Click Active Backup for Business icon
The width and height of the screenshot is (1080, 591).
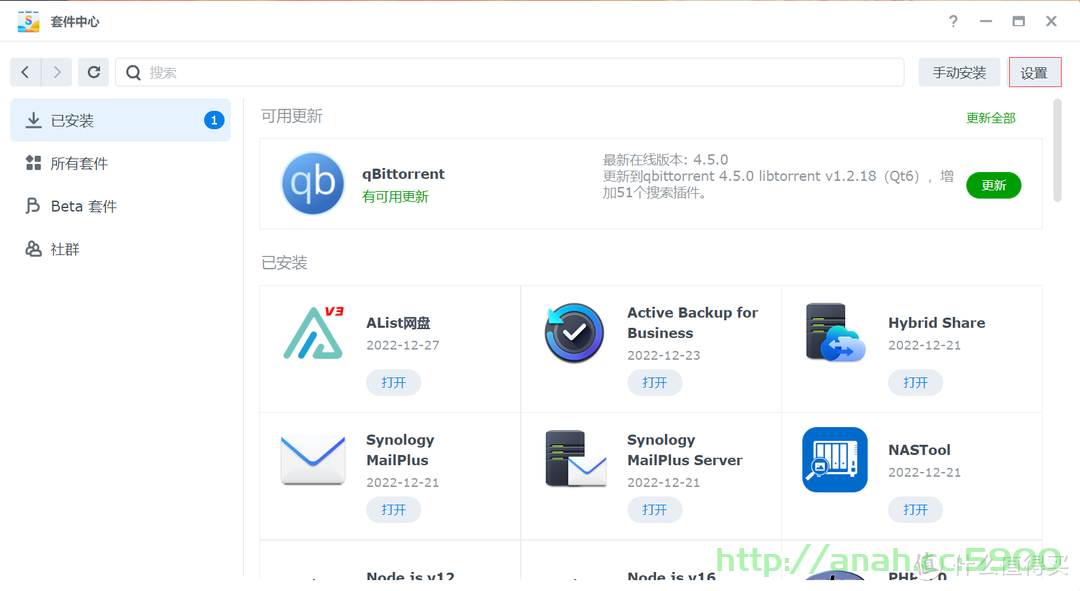[574, 333]
